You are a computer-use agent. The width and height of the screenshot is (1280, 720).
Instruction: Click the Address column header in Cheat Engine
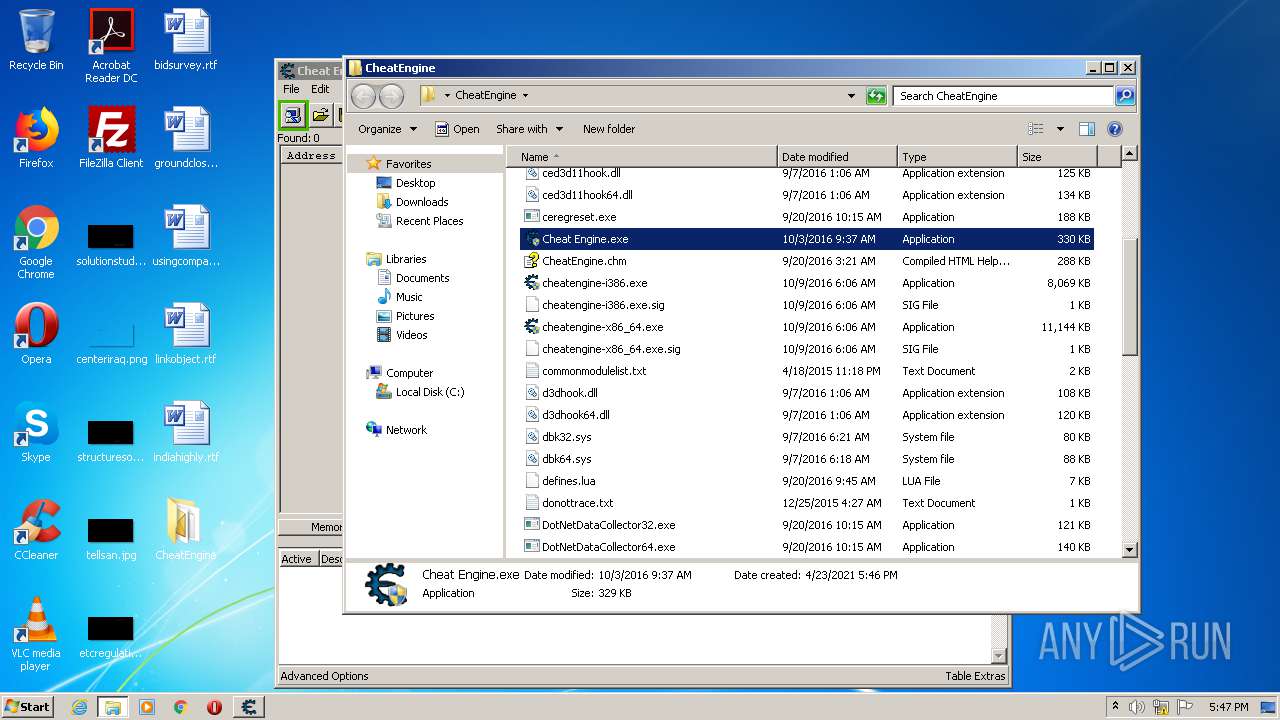coord(311,156)
